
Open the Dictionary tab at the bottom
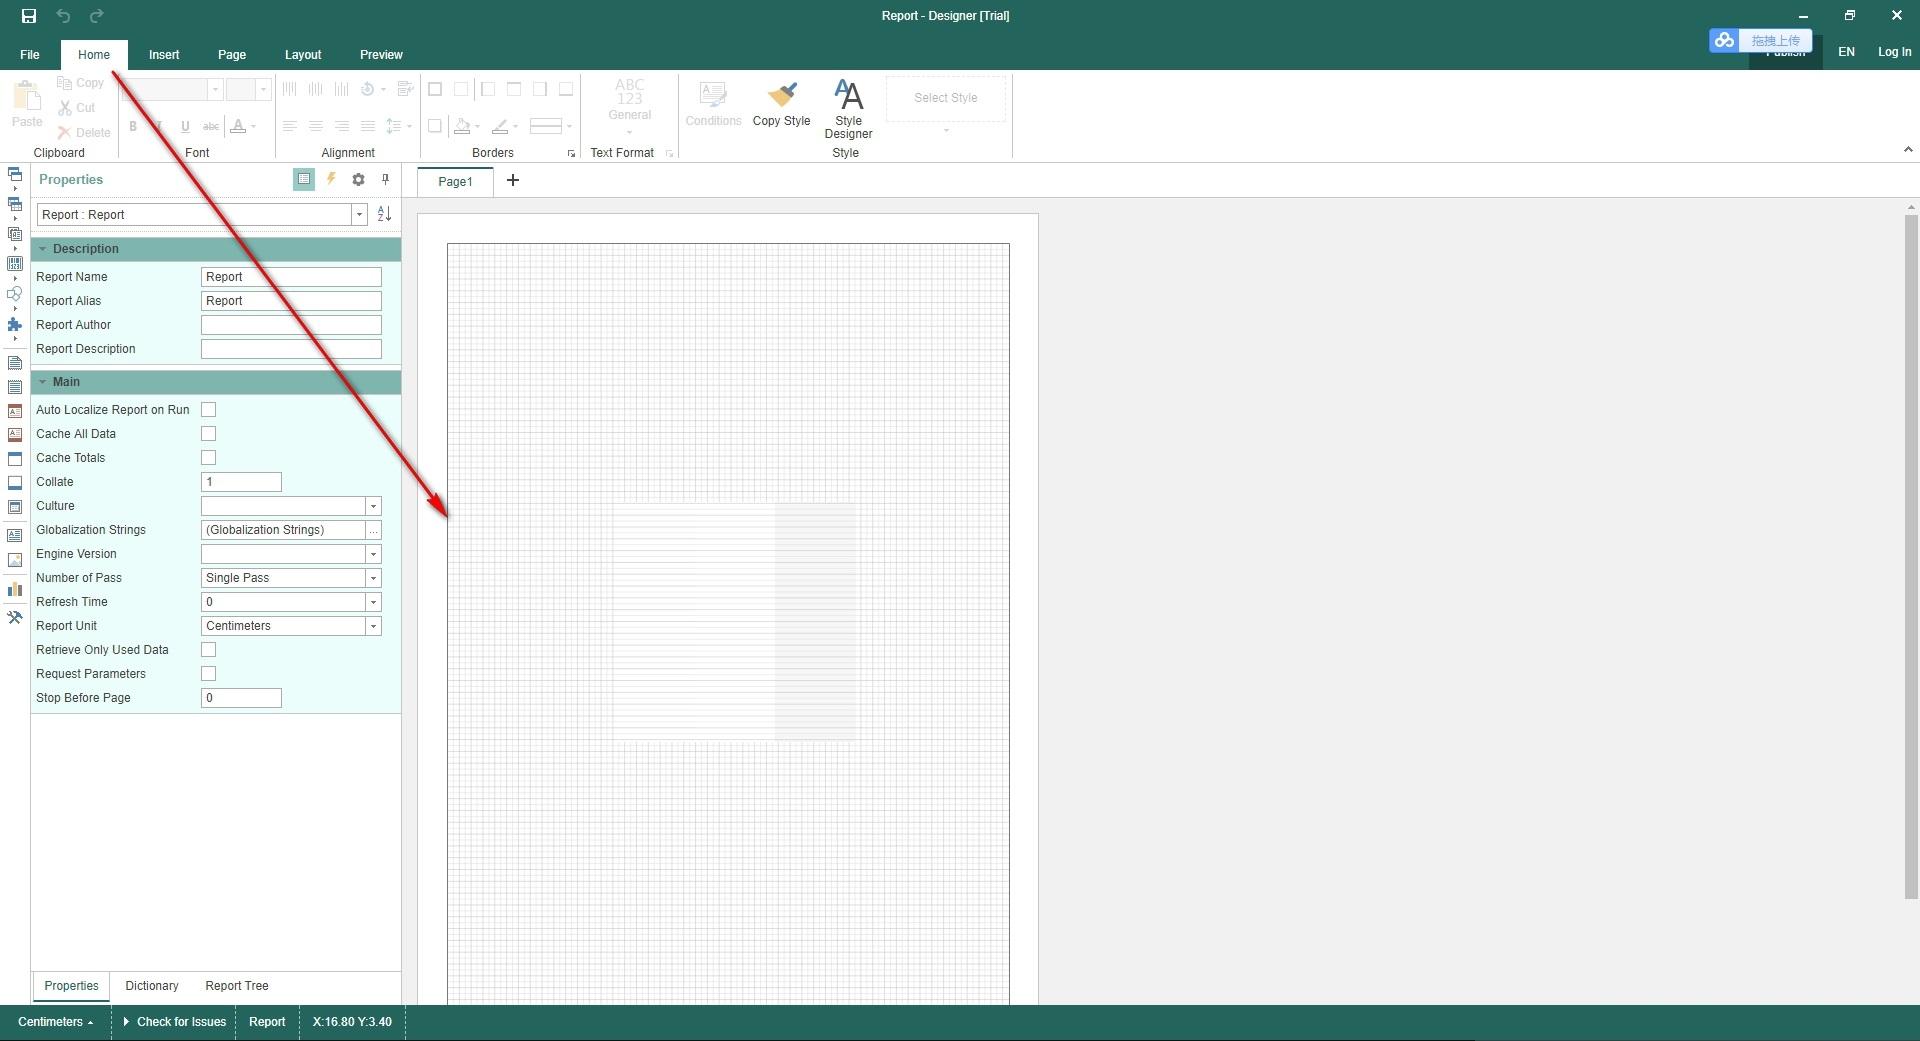[152, 986]
